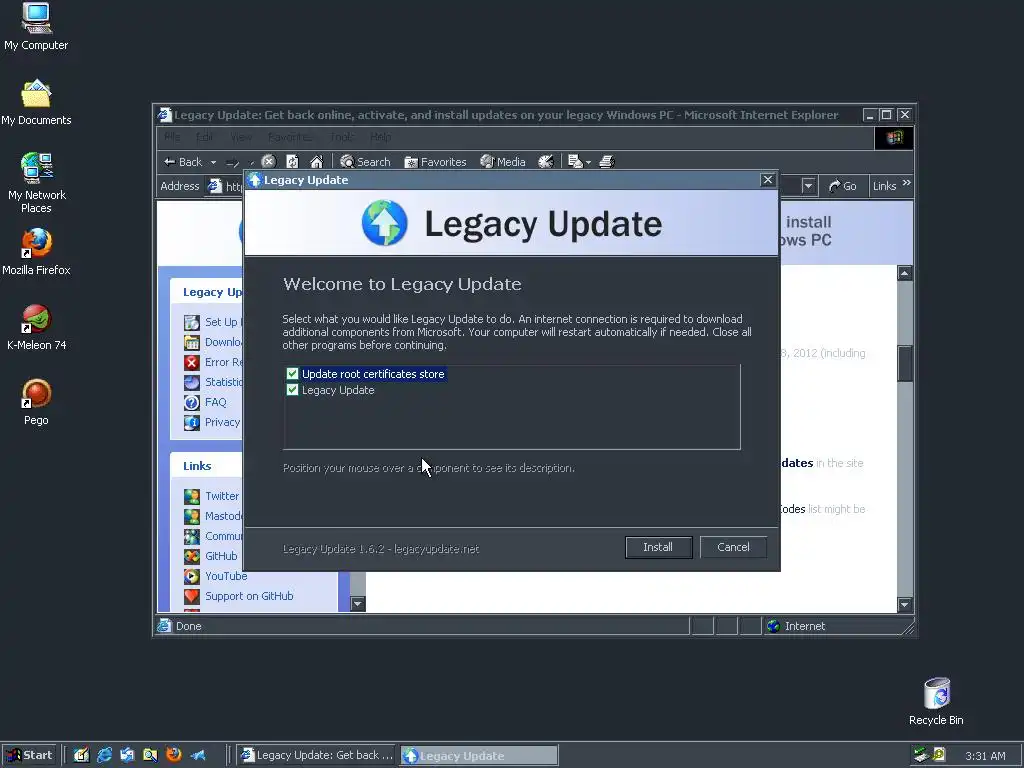Close the Legacy Update dialog
Image resolution: width=1024 pixels, height=768 pixels.
pyautogui.click(x=767, y=180)
